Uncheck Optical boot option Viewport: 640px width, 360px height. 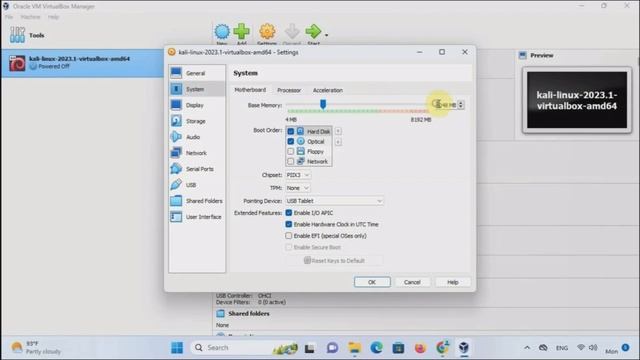(x=291, y=141)
